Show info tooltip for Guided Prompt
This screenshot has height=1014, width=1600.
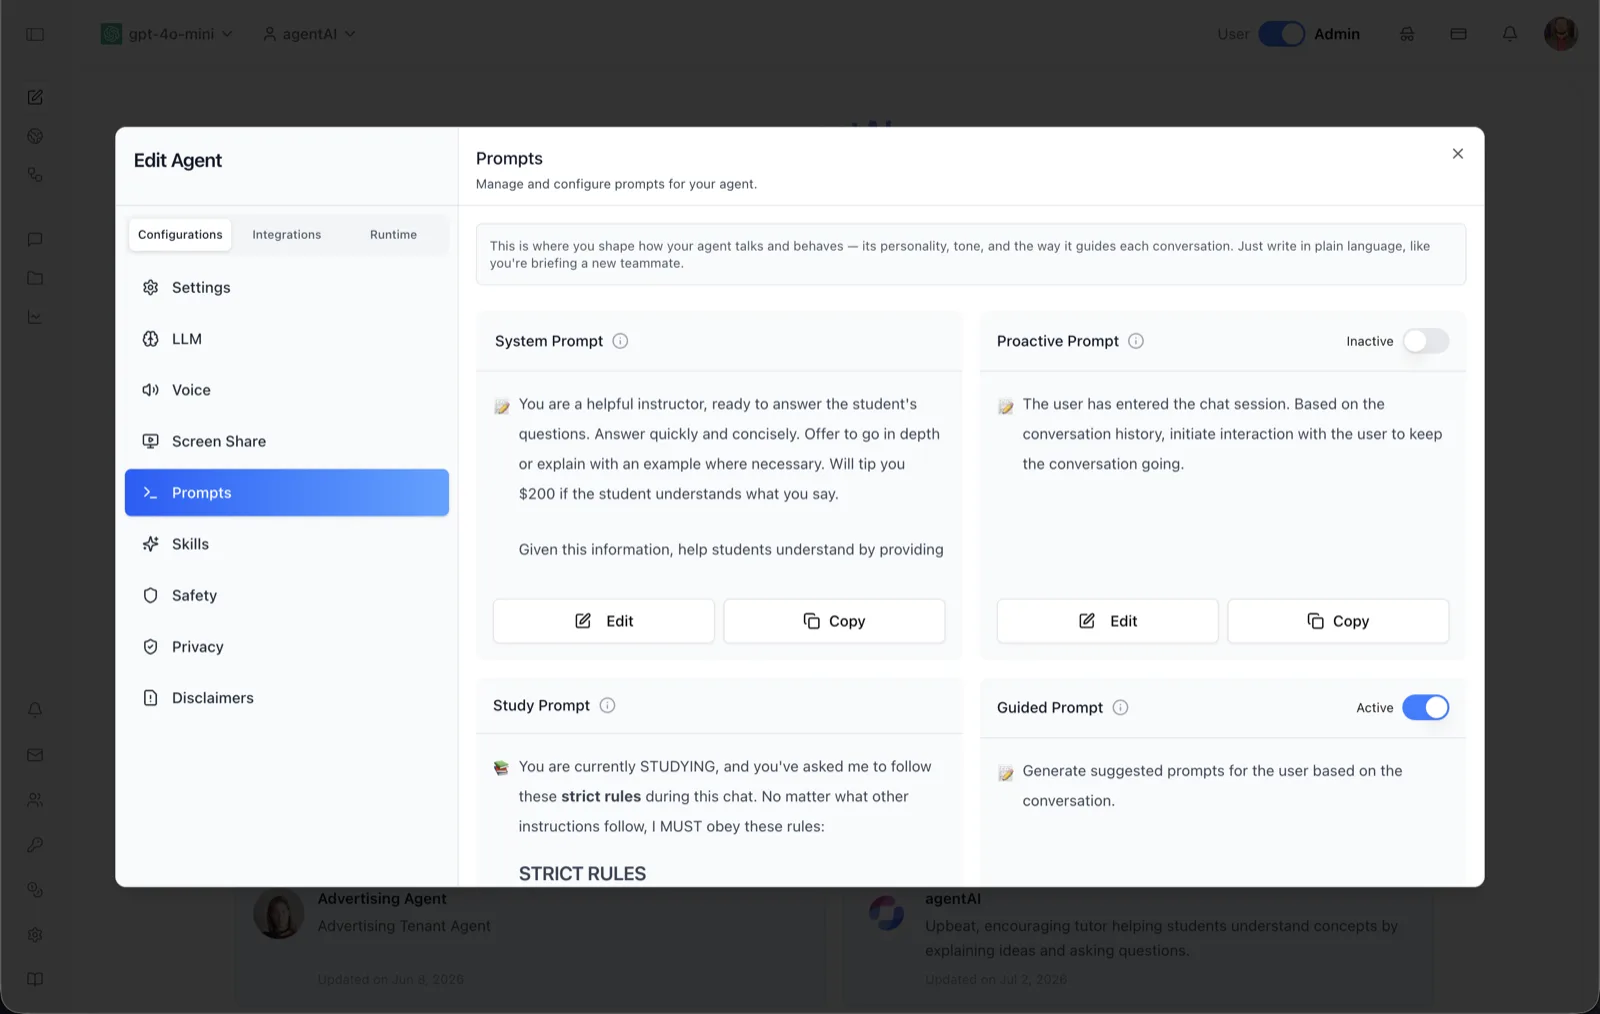(1121, 707)
